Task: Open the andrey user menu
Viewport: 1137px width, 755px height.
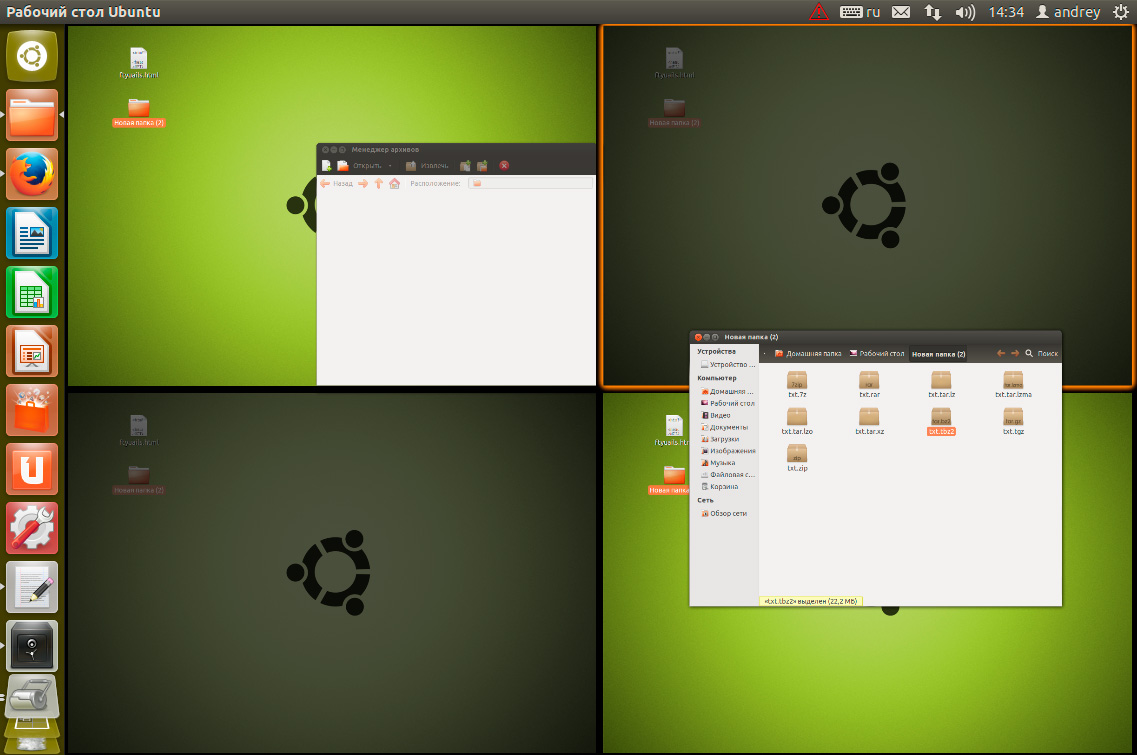Action: tap(1068, 12)
